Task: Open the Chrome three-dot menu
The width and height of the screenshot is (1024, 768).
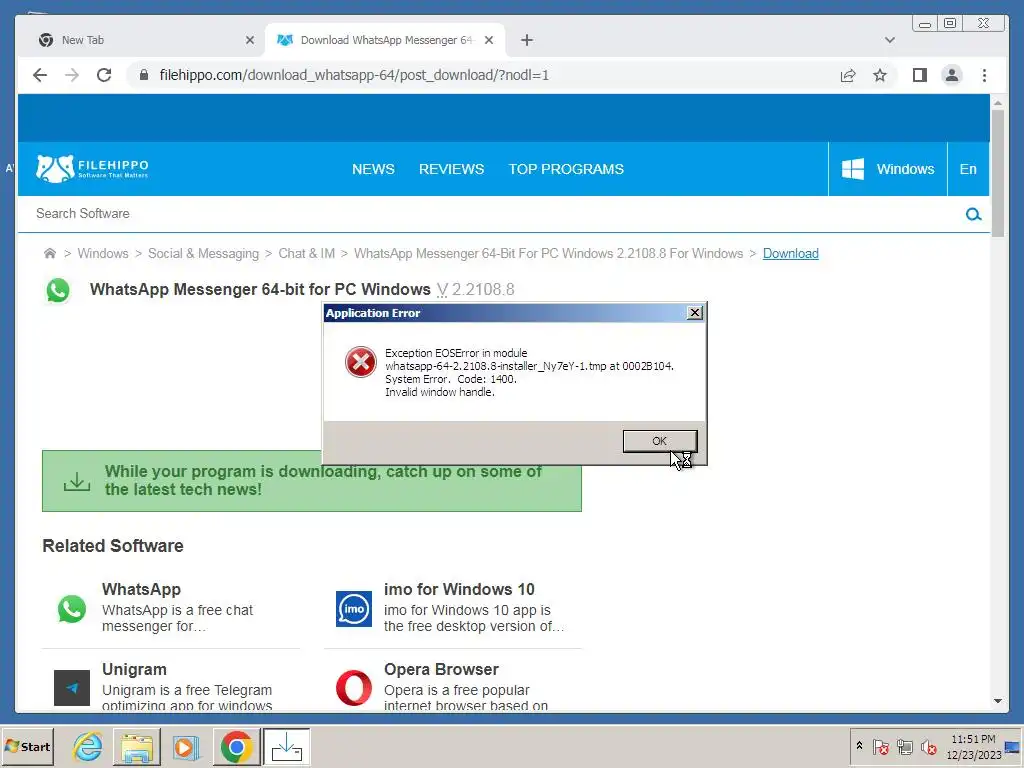Action: (x=984, y=75)
